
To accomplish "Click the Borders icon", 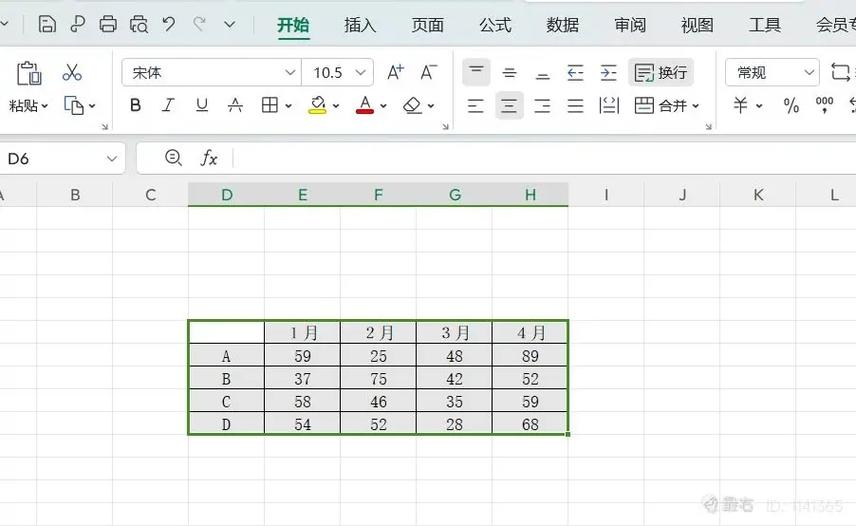I will [x=270, y=105].
